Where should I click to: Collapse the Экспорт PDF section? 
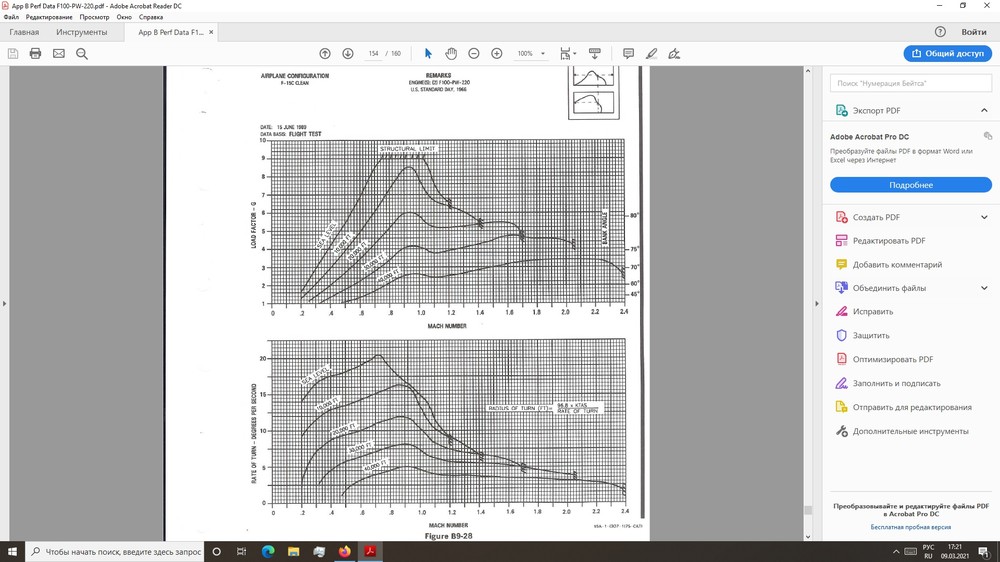(x=984, y=110)
